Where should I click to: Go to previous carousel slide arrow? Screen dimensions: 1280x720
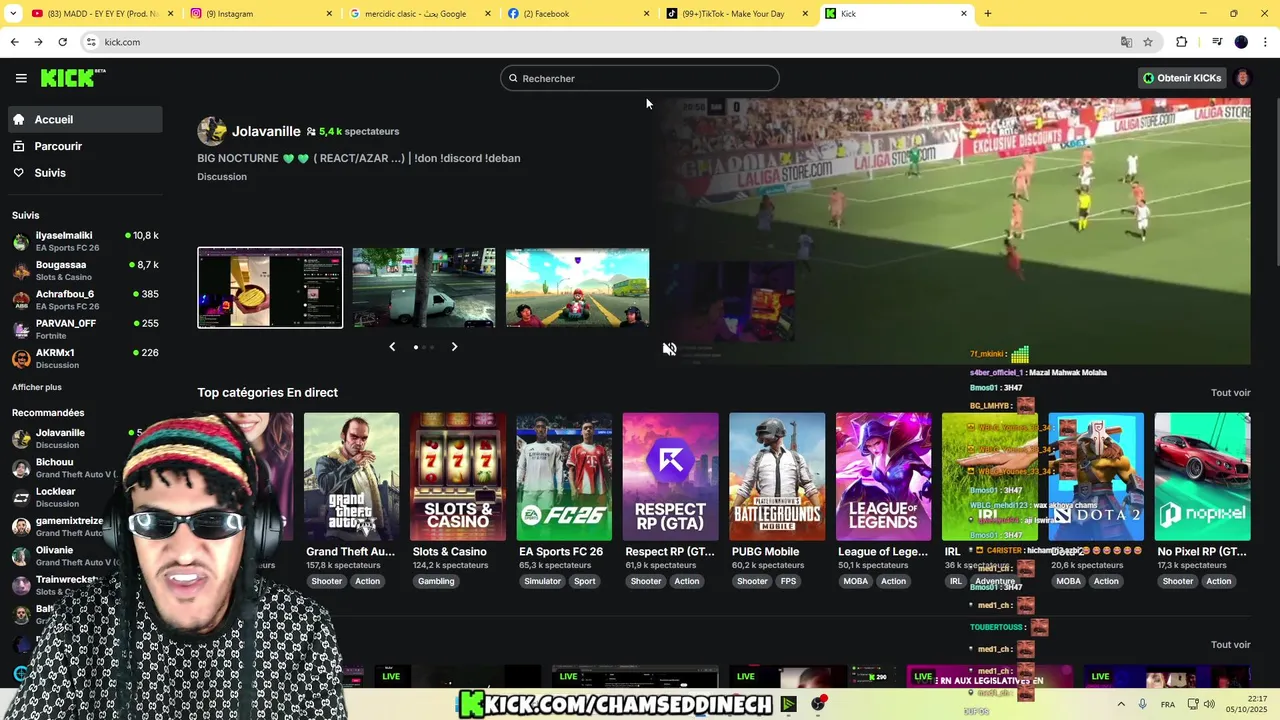coord(392,347)
